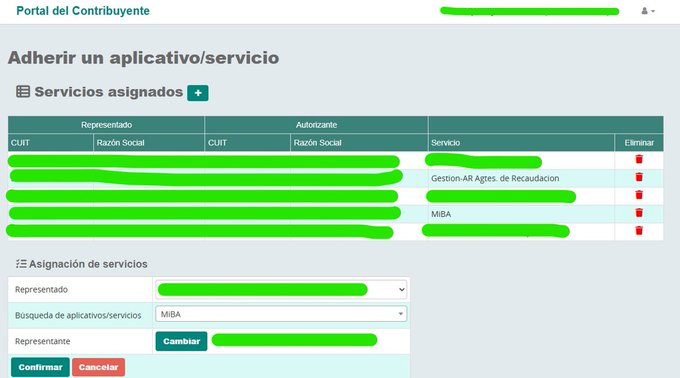Click the Cancelar button

[98, 367]
